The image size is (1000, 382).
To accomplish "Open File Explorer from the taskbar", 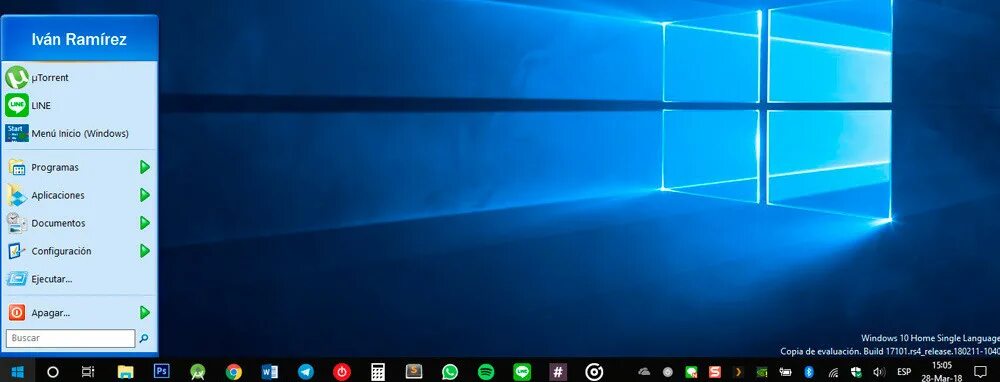I will (x=126, y=372).
